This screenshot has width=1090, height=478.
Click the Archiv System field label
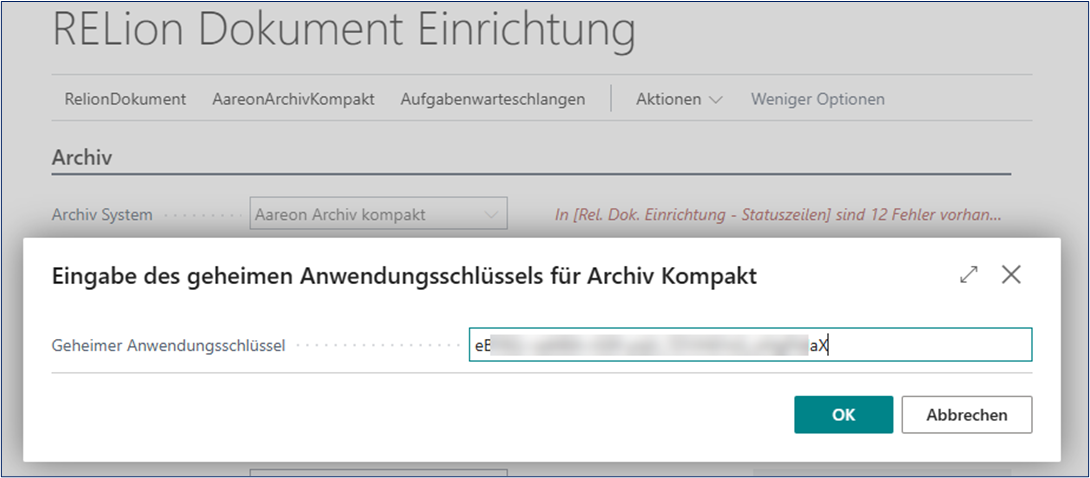click(x=102, y=215)
